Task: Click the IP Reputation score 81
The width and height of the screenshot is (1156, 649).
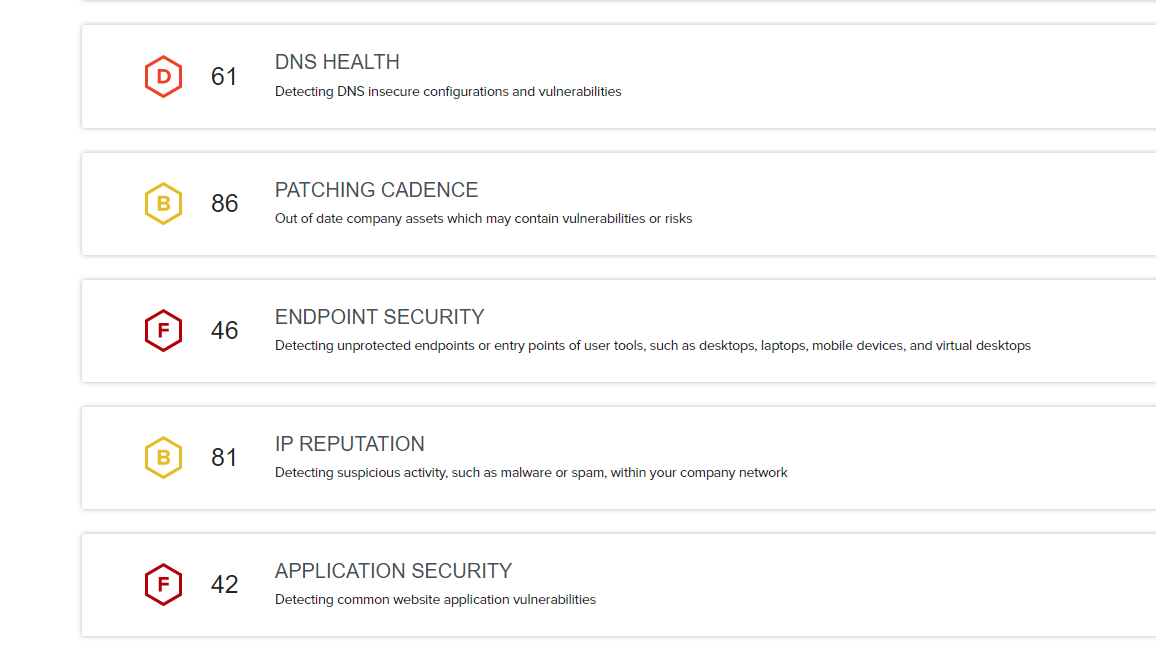Action: pyautogui.click(x=224, y=458)
